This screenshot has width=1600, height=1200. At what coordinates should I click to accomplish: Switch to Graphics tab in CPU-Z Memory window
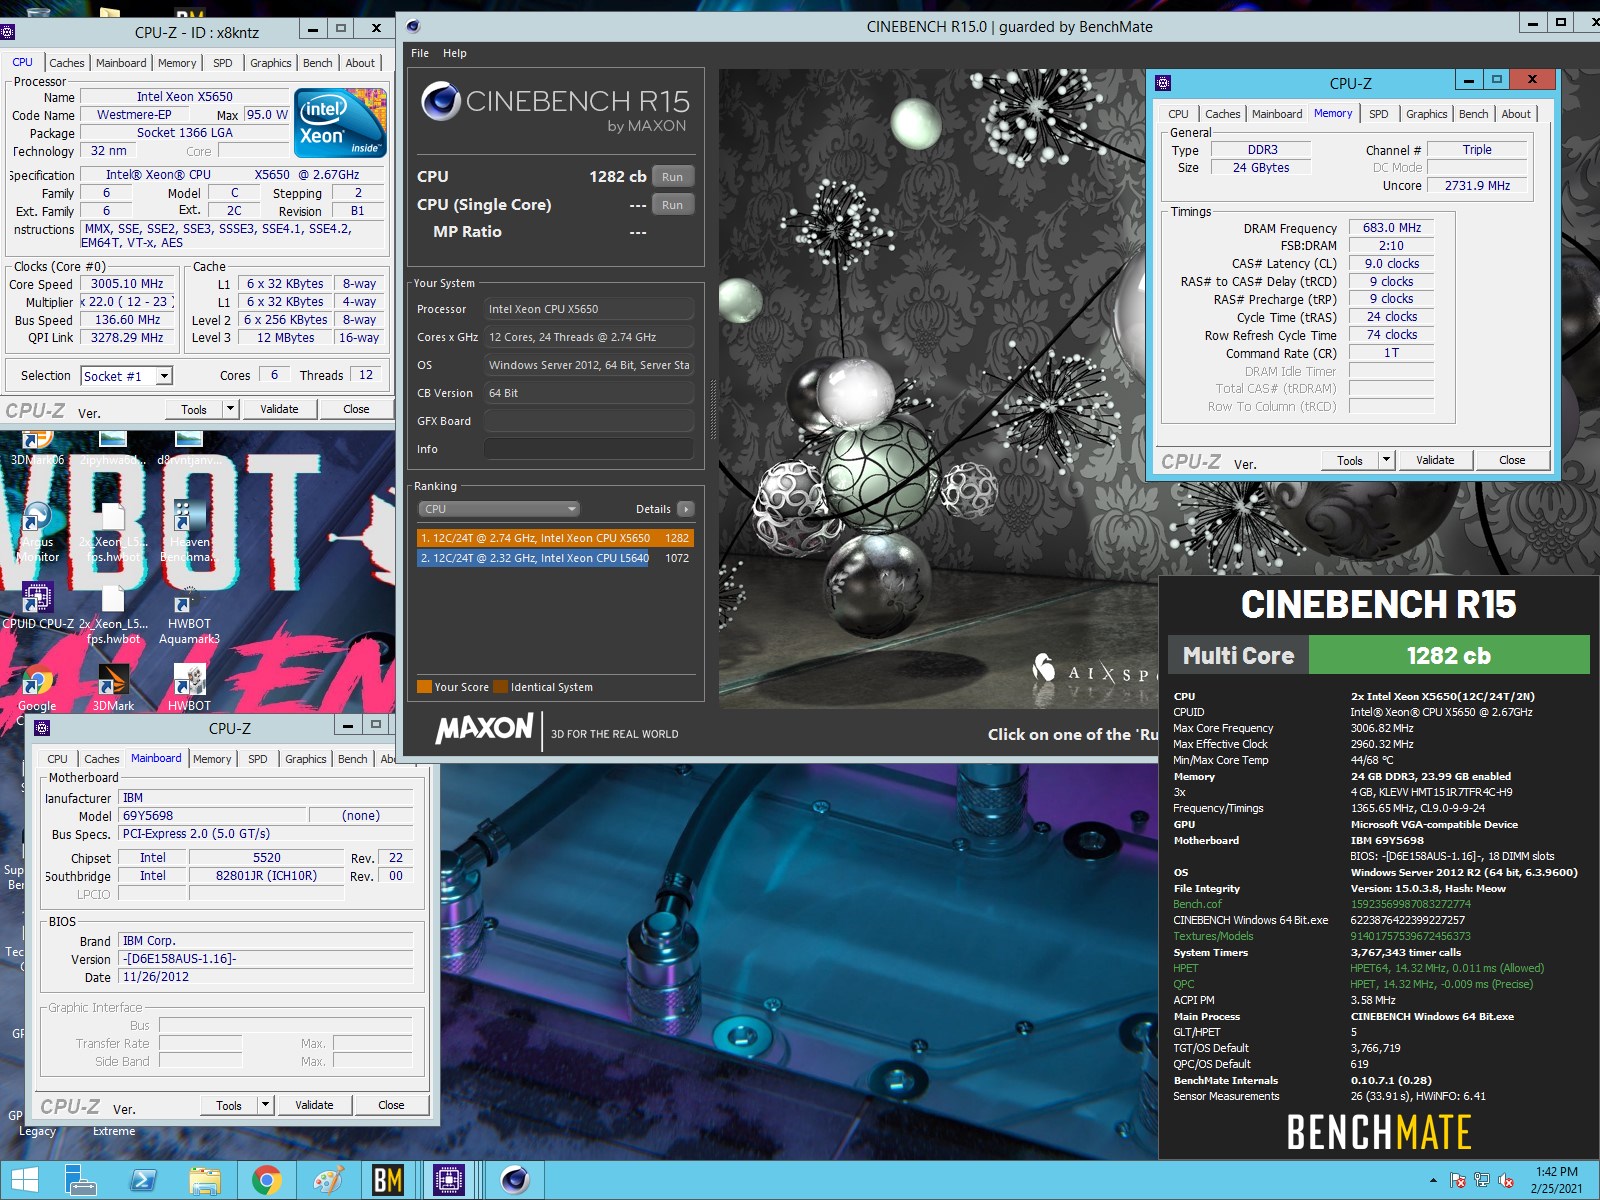pos(1426,114)
